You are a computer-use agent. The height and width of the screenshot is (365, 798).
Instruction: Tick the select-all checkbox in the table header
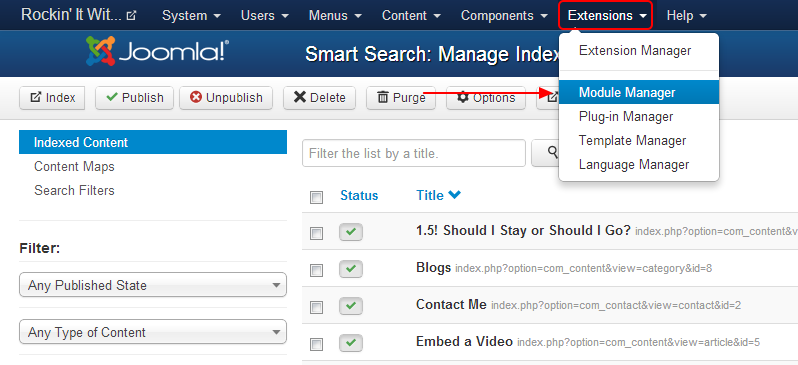coord(317,198)
